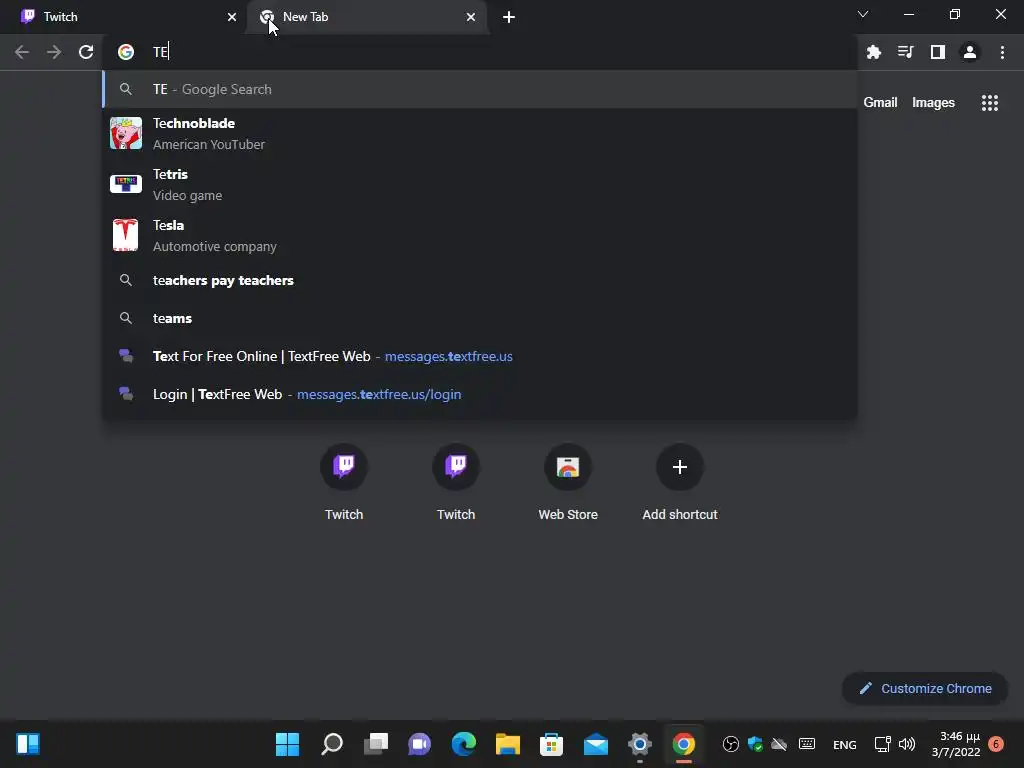Open Login TextFree Web suggestion

[480, 394]
